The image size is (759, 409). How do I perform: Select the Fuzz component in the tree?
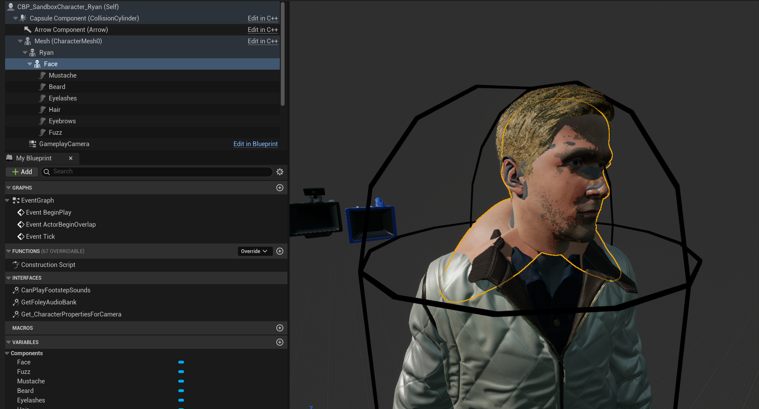coord(142,132)
